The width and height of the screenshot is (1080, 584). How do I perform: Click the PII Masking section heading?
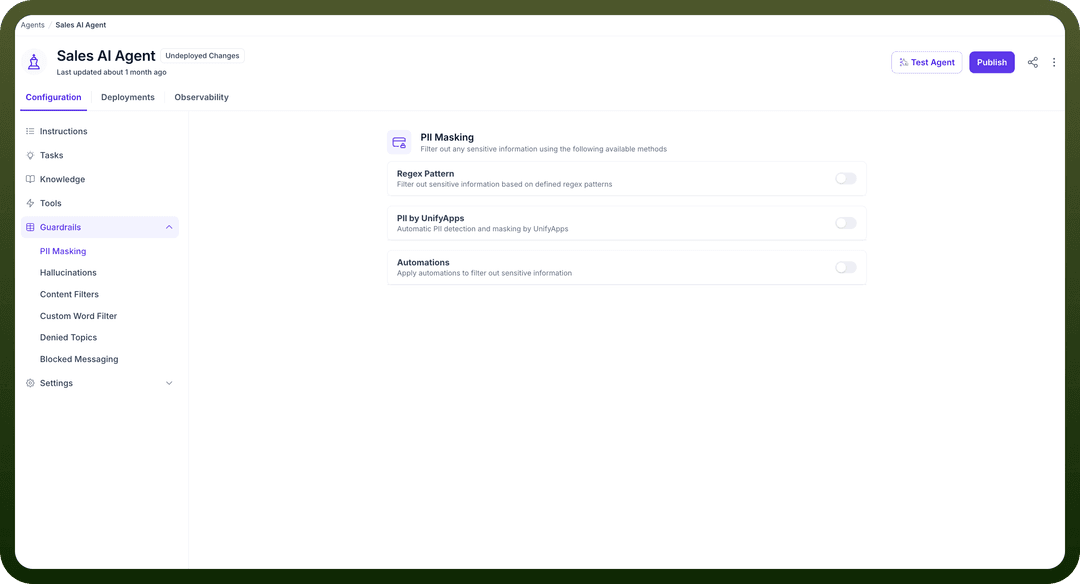[447, 137]
